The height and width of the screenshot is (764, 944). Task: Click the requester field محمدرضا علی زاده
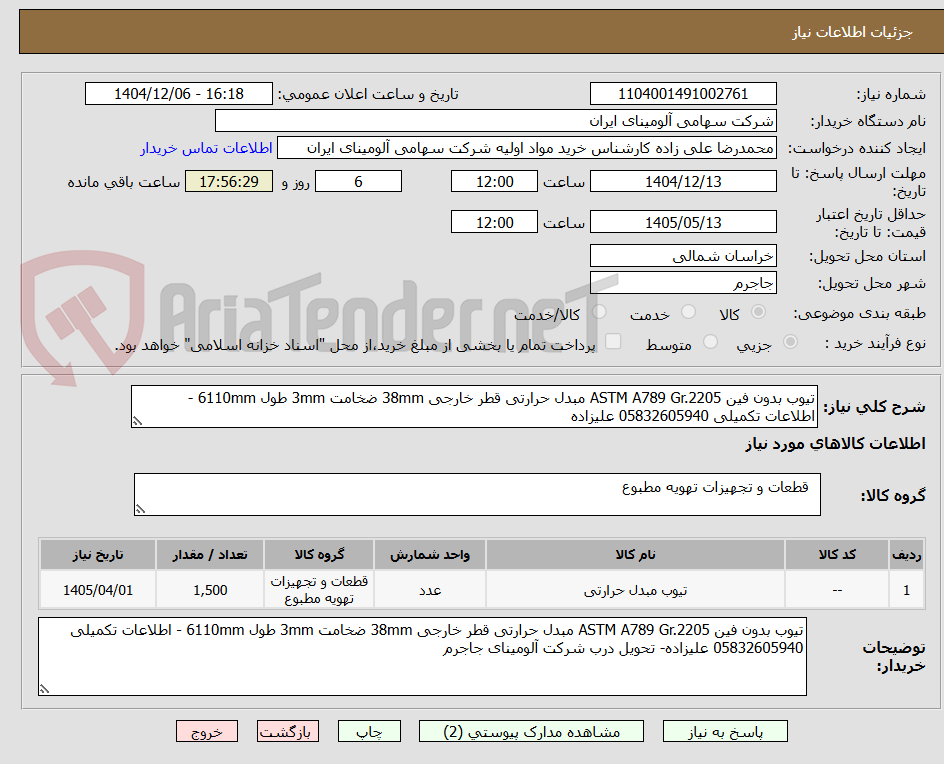click(527, 148)
